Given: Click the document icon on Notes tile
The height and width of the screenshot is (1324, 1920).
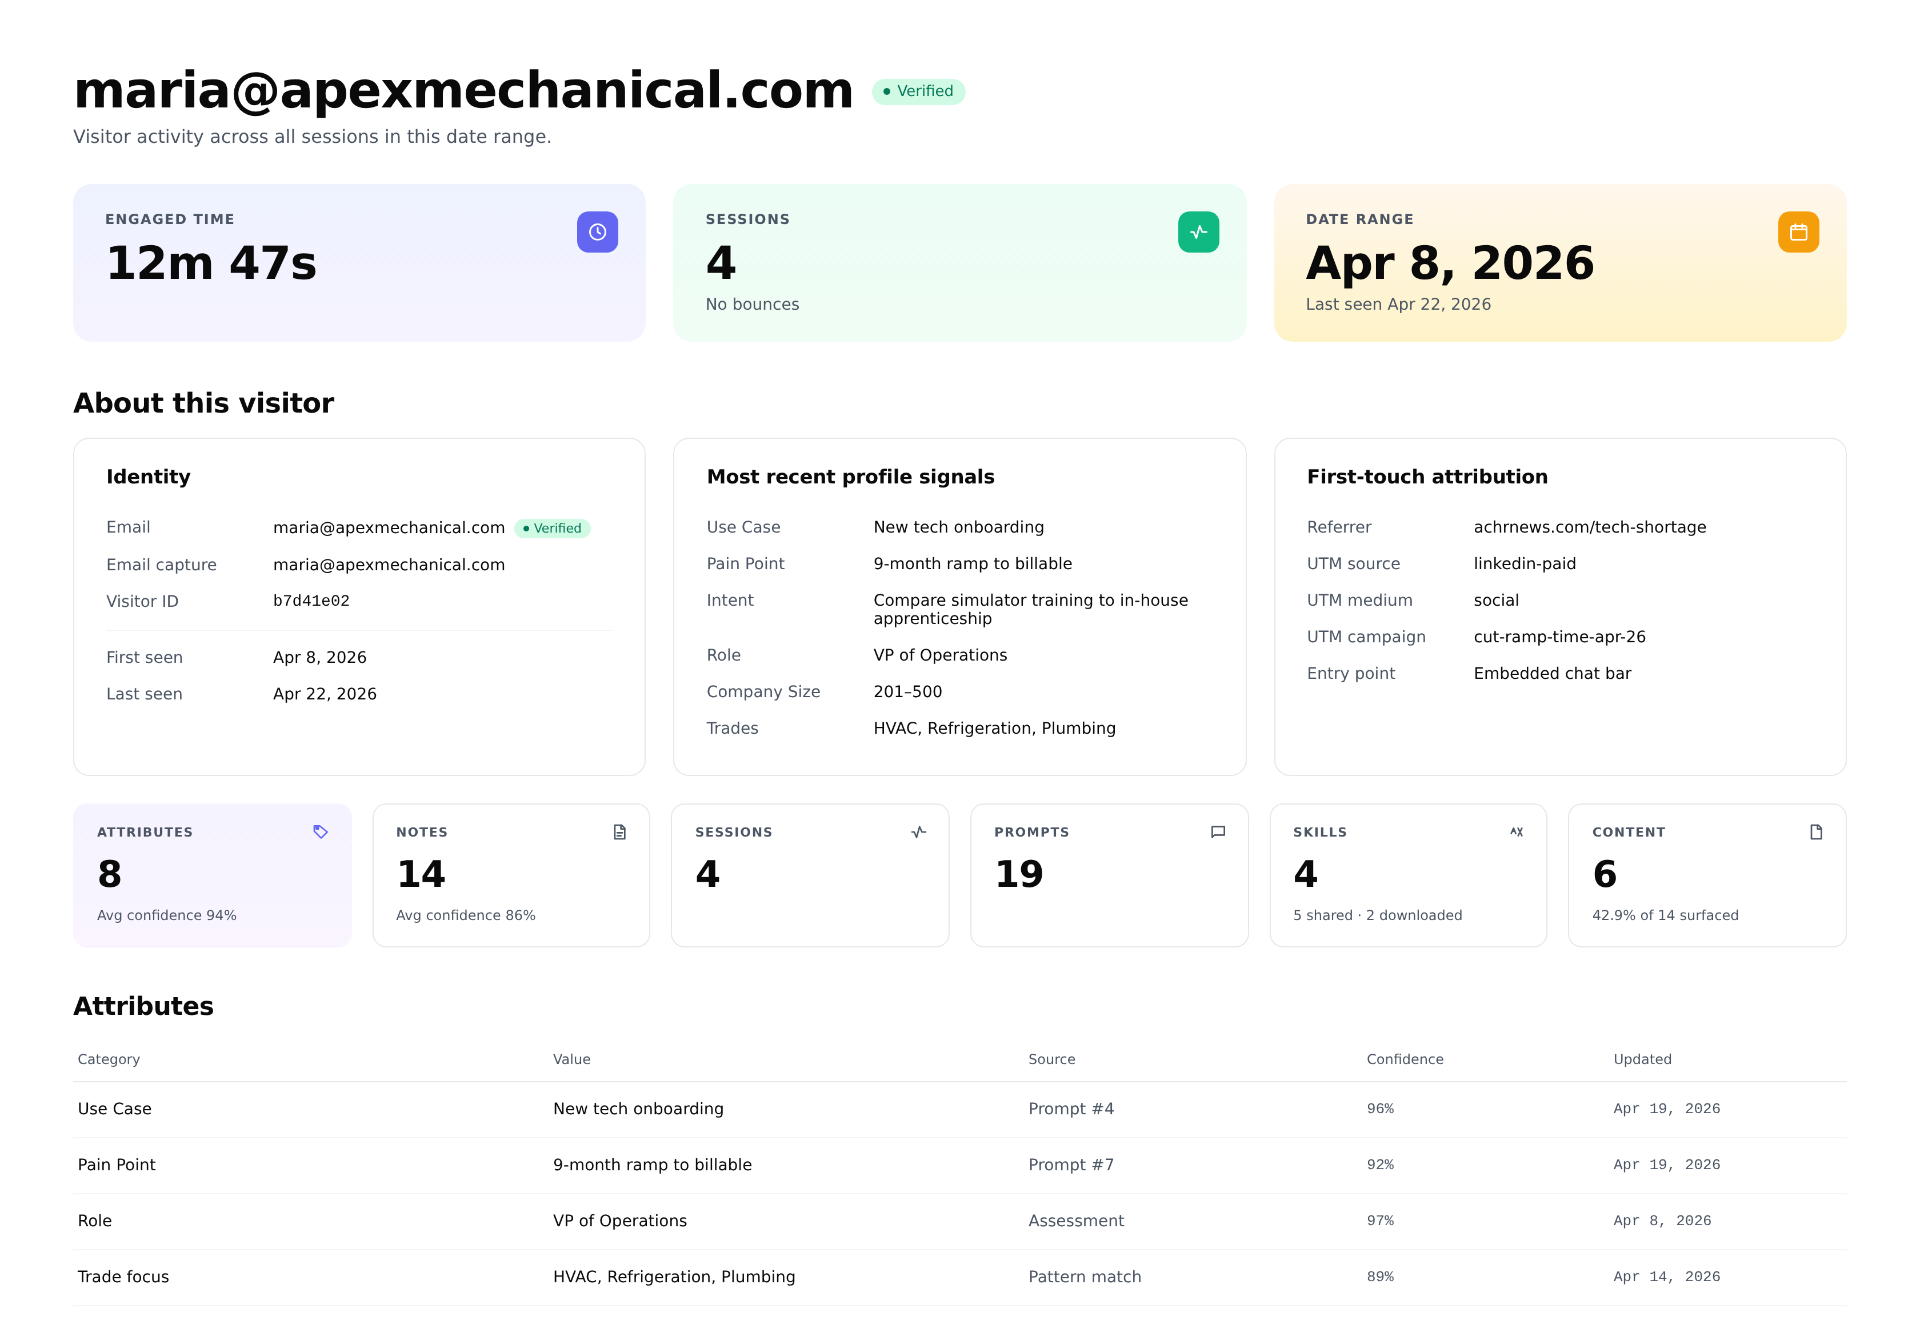Looking at the screenshot, I should pyautogui.click(x=619, y=832).
